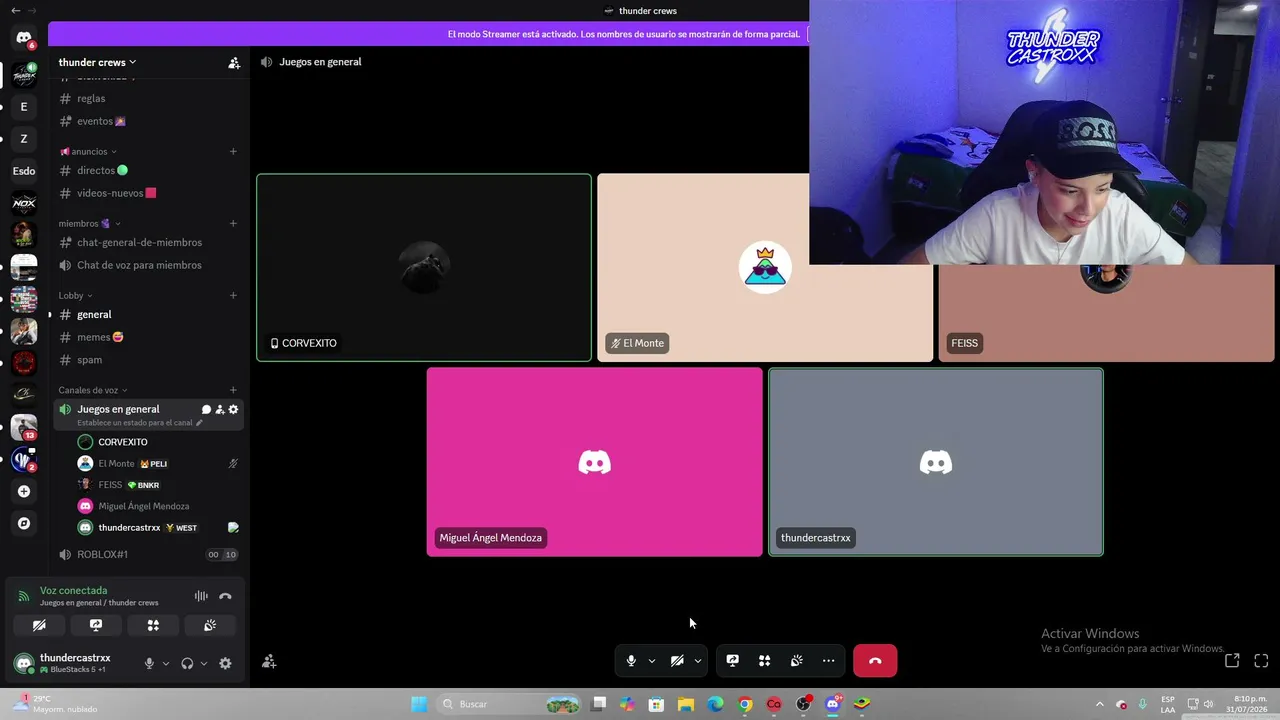Open the directos channel

coord(148,171)
